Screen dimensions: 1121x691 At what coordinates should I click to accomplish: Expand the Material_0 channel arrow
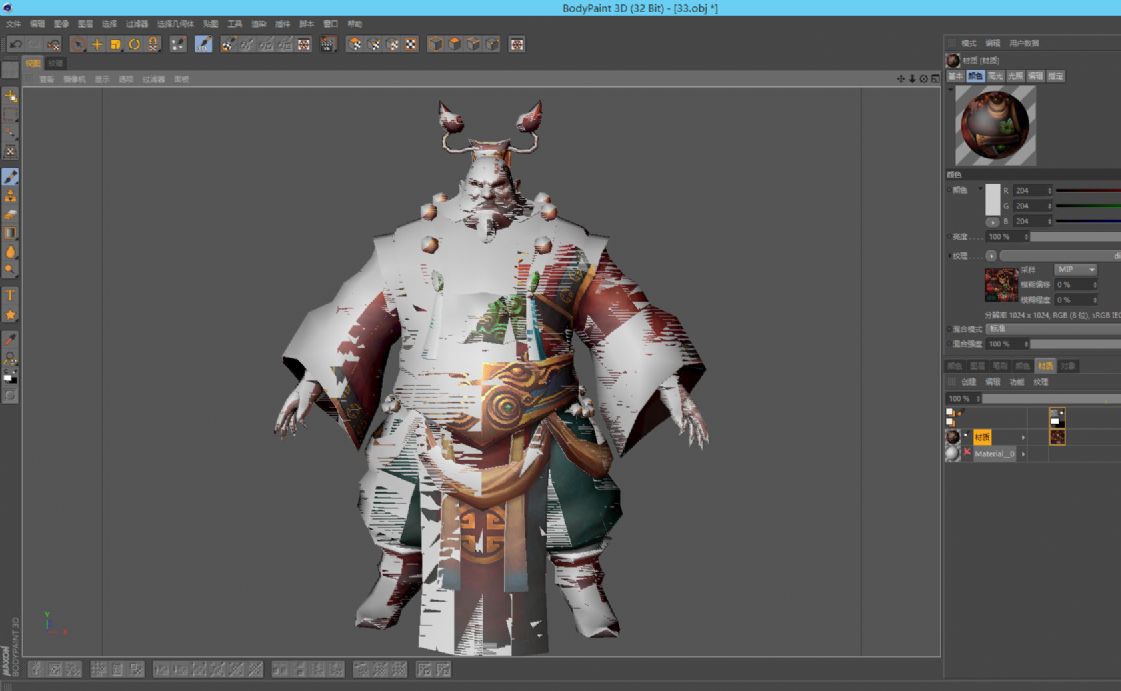1023,454
